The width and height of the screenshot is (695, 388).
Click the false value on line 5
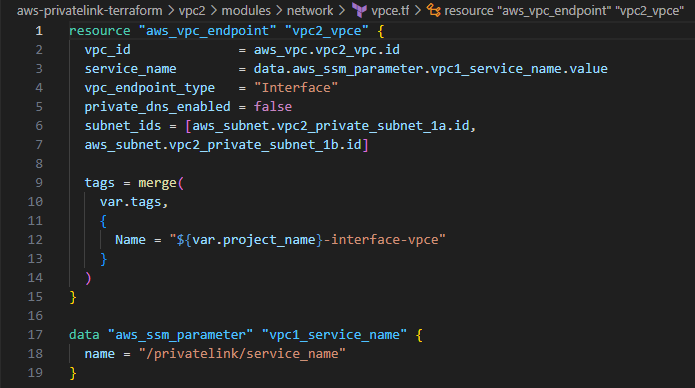[273, 107]
